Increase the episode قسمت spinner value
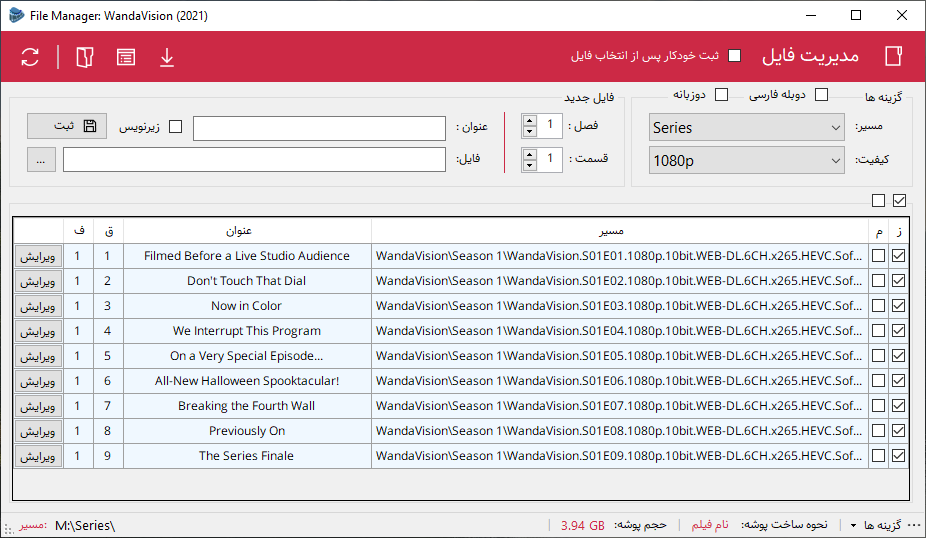Screen dimensions: 926x538 [x=530, y=154]
